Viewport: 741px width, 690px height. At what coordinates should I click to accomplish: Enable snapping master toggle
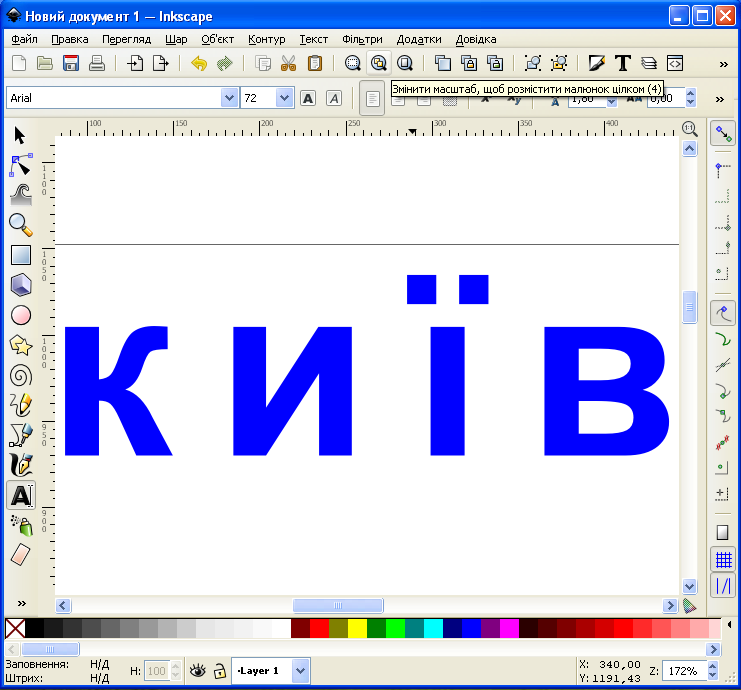723,133
